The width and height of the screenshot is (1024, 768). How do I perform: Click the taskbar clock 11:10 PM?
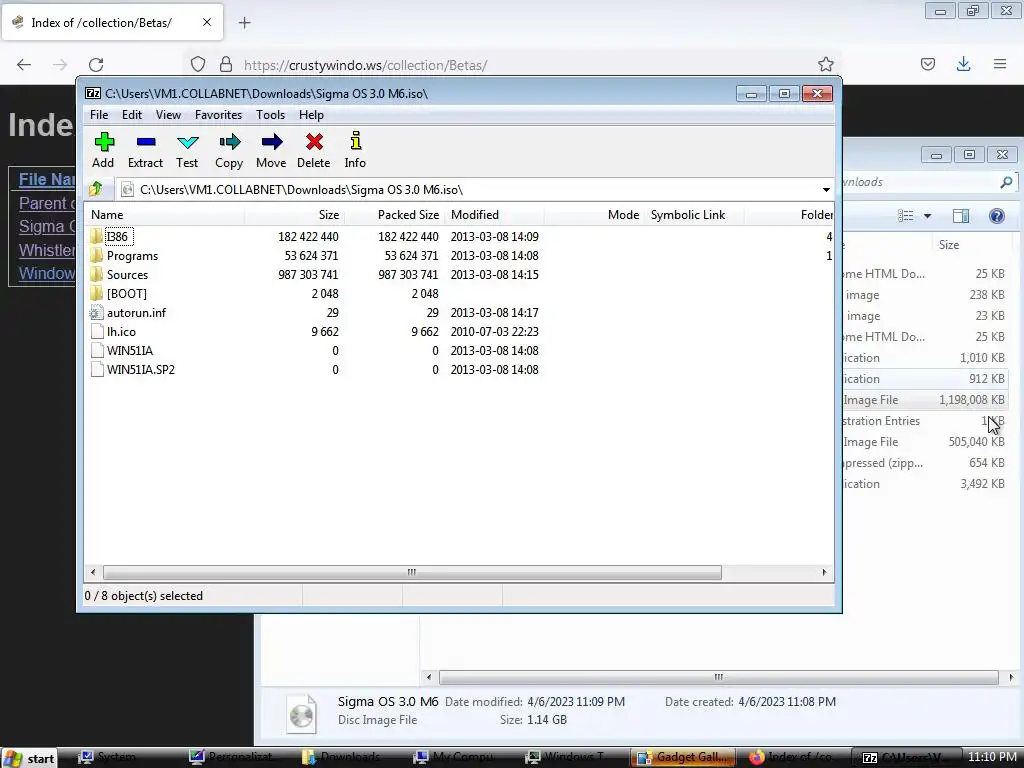point(992,758)
